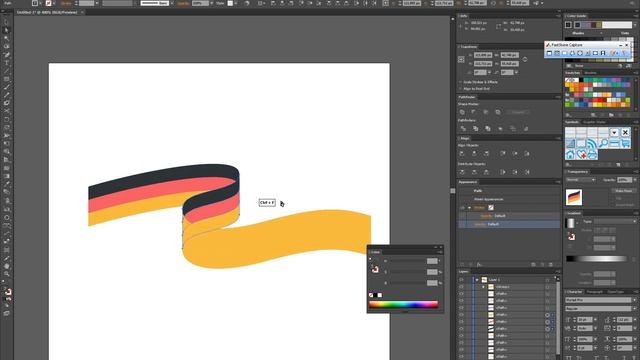Click the color spectrum bar in Color panel
The width and height of the screenshot is (640, 360).
pyautogui.click(x=403, y=304)
